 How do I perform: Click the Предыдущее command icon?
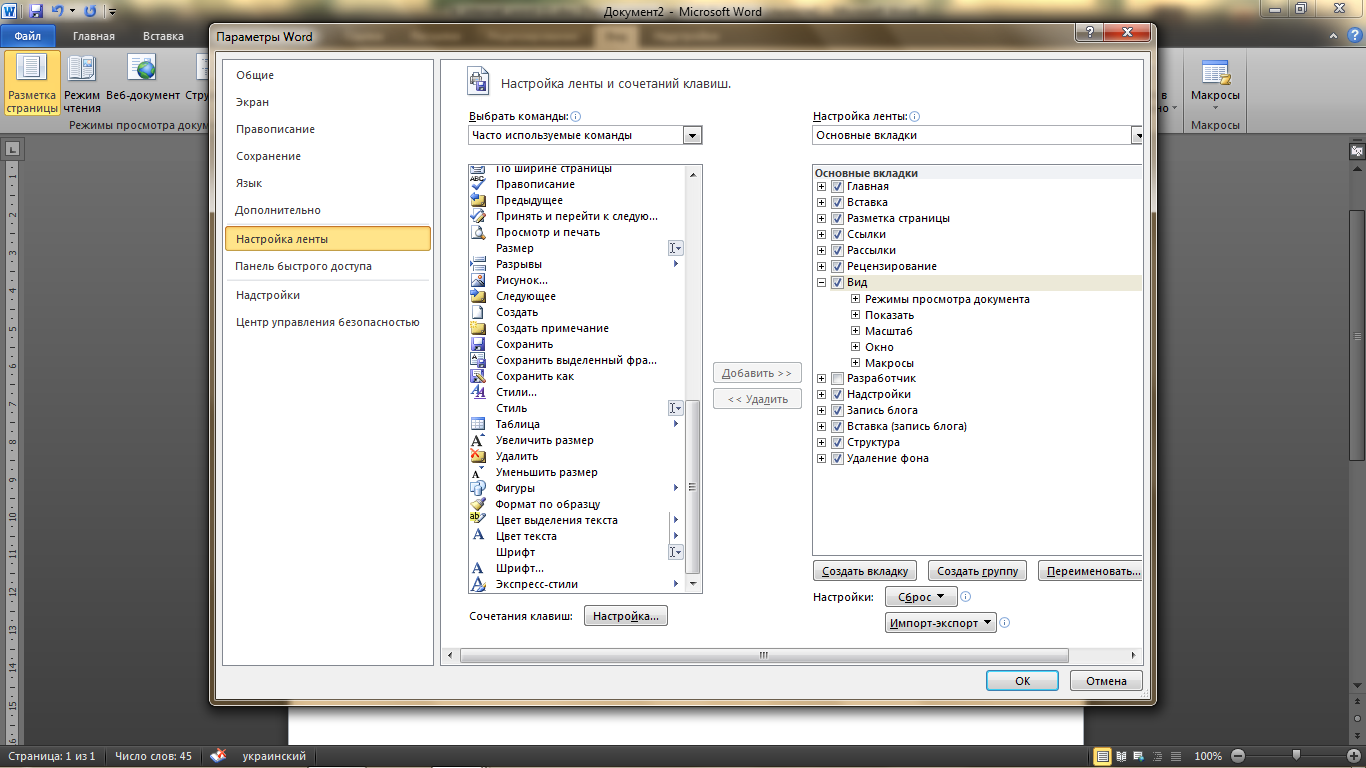pyautogui.click(x=478, y=200)
